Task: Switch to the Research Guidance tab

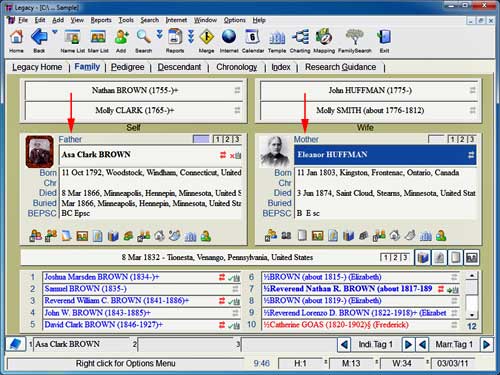Action: [340, 67]
